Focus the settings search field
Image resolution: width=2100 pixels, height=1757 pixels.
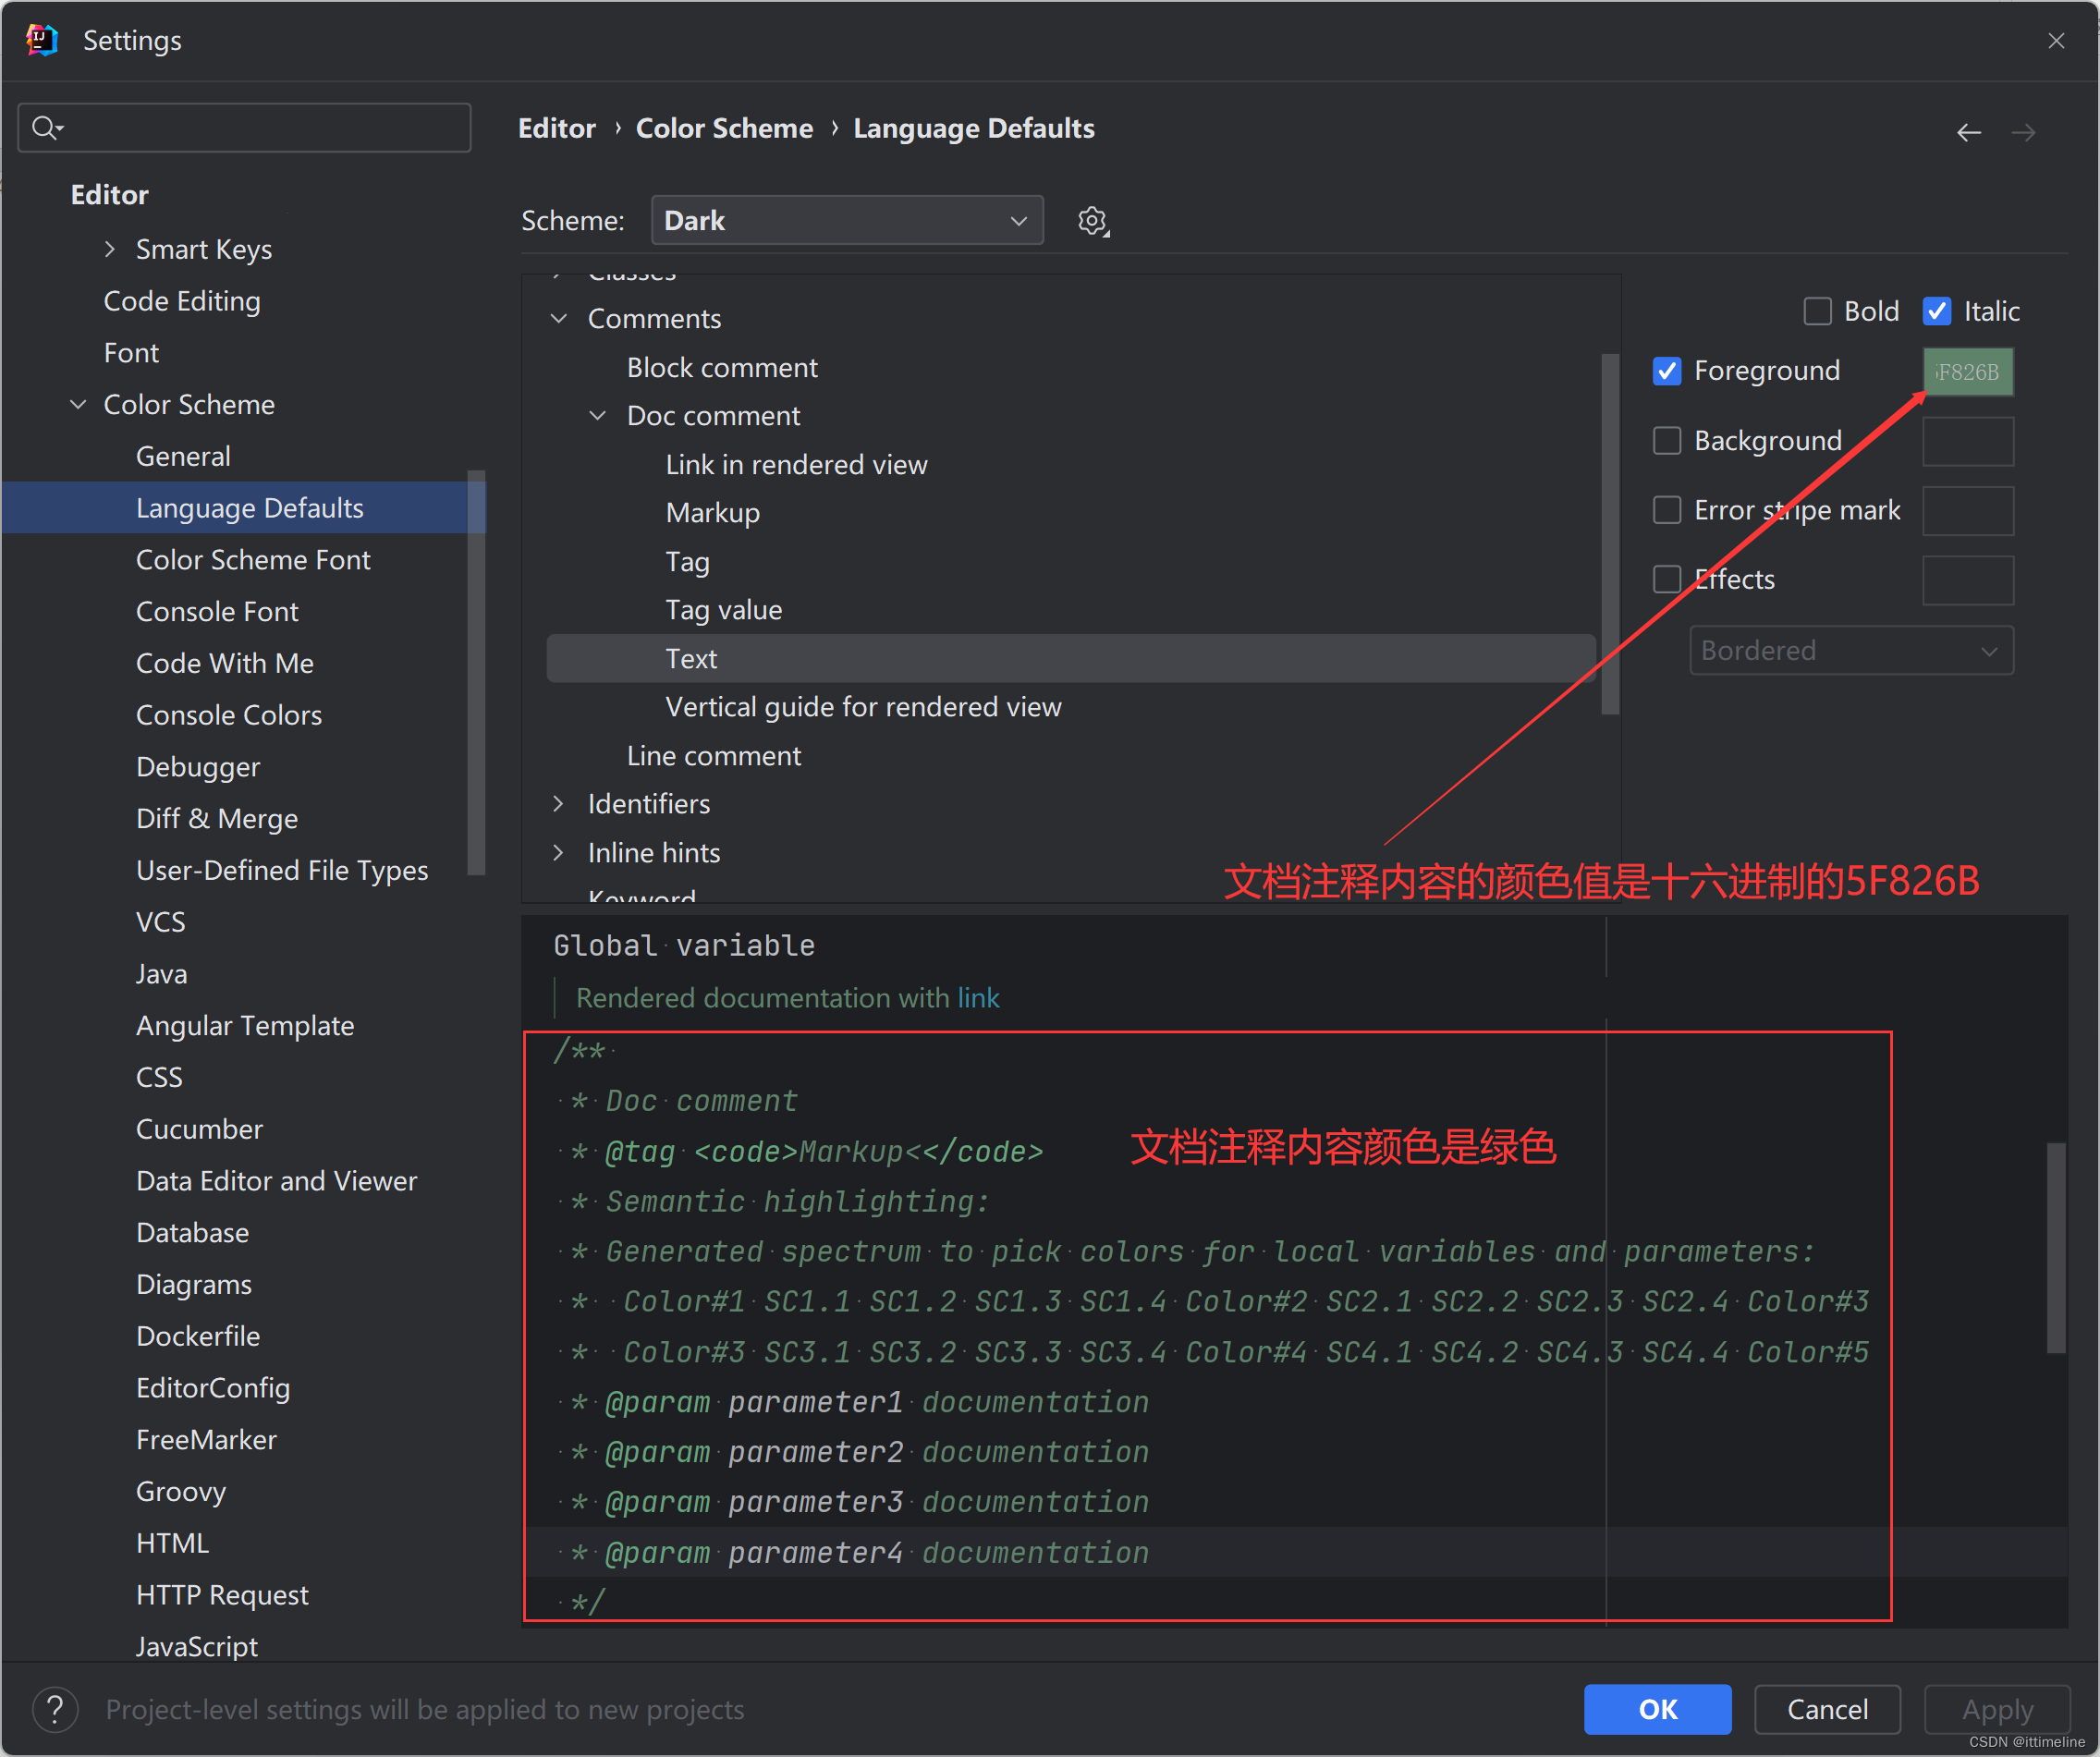[244, 127]
